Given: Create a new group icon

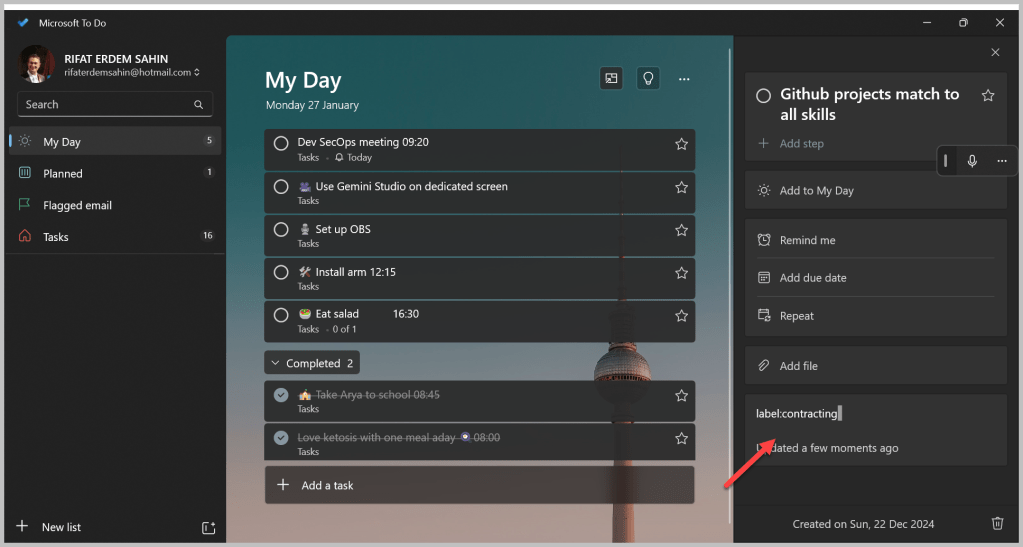Looking at the screenshot, I should (208, 527).
